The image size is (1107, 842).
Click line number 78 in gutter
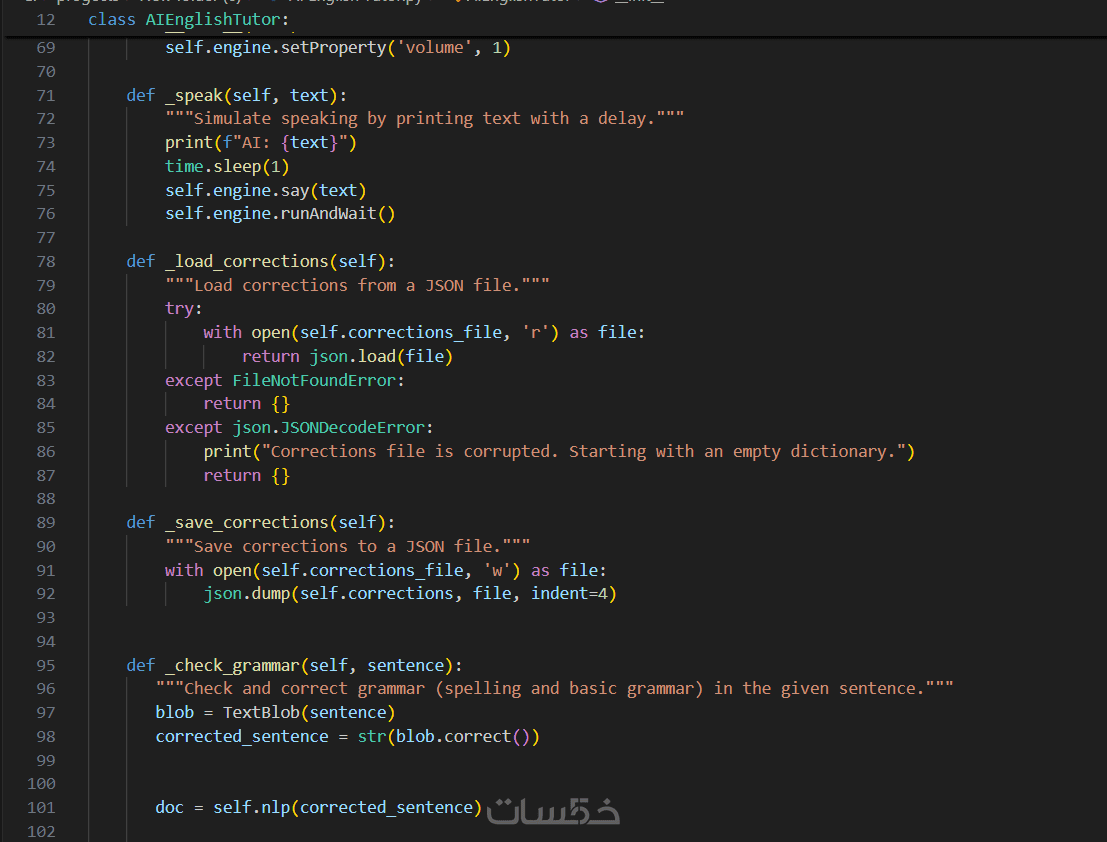click(x=46, y=261)
